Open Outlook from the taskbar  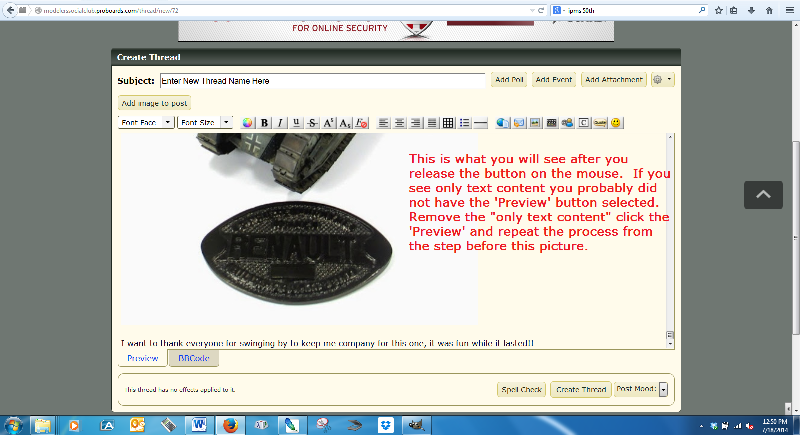point(137,425)
